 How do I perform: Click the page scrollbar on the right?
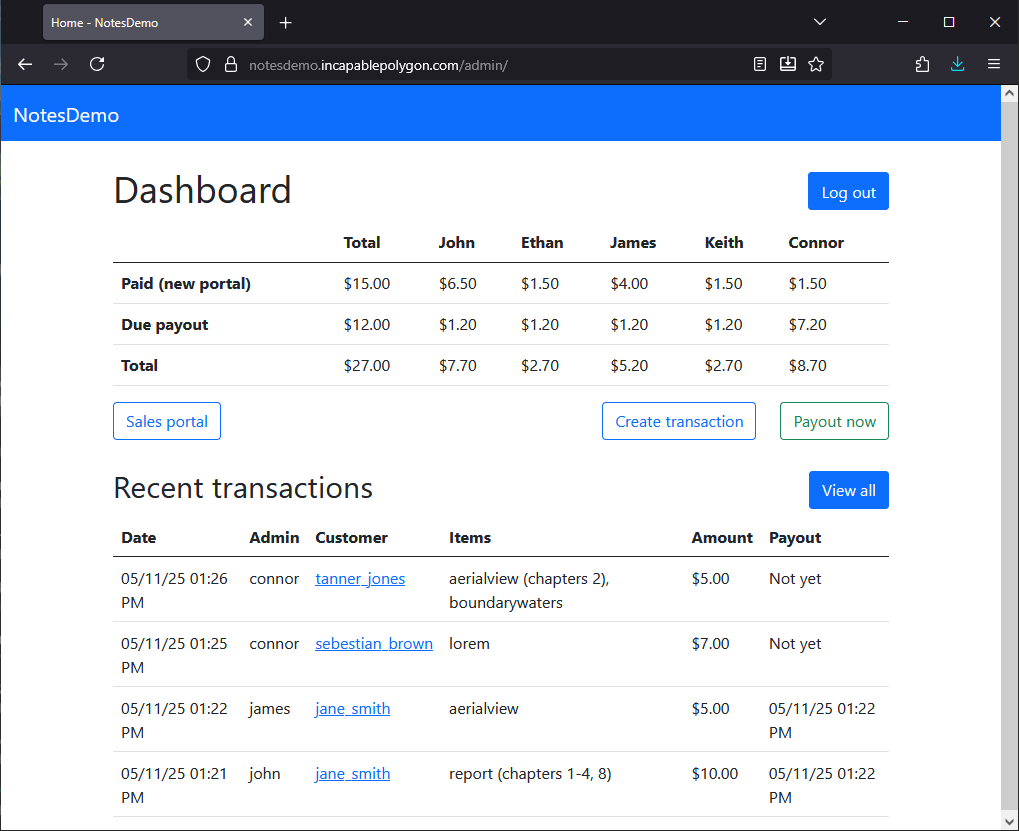[1010, 400]
